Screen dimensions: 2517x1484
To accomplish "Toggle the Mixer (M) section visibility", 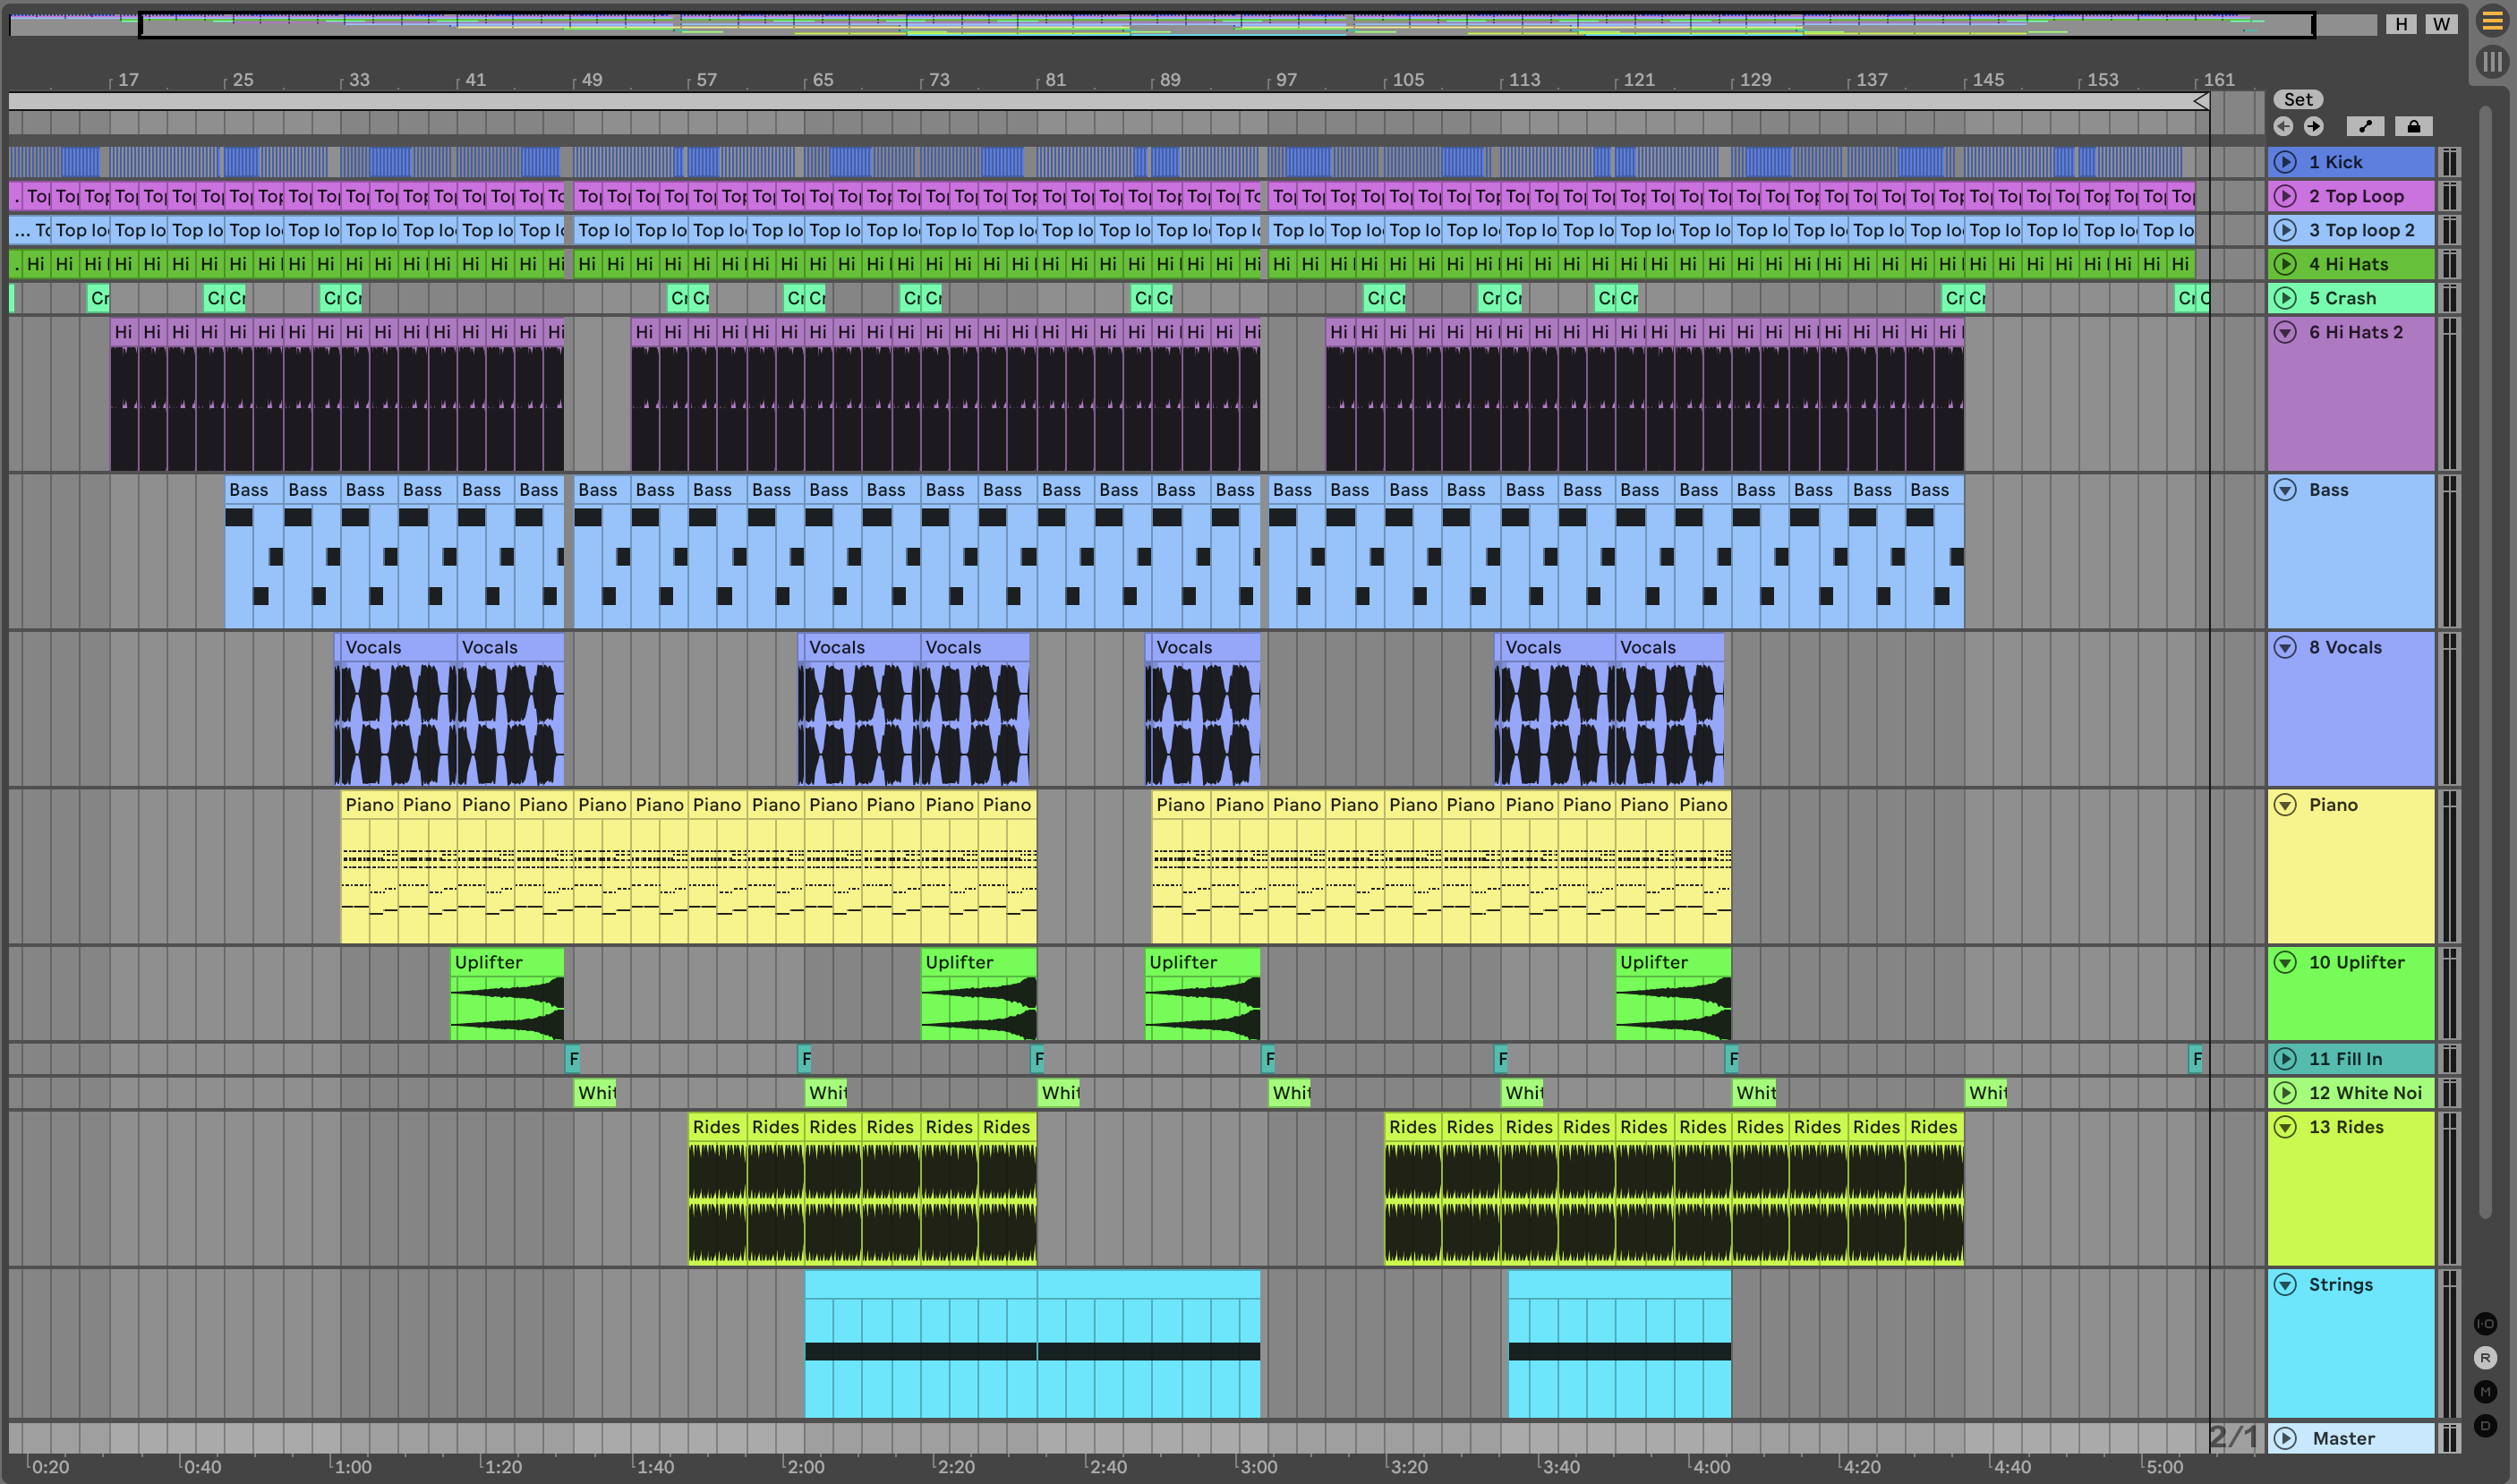I will tap(2485, 1391).
